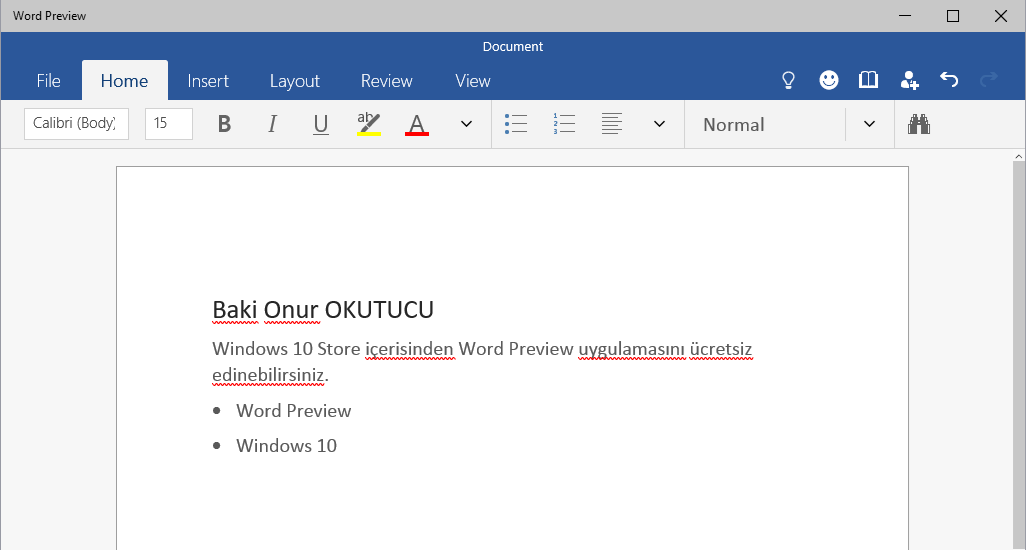
Task: Open Find with binoculars icon
Action: pyautogui.click(x=919, y=124)
